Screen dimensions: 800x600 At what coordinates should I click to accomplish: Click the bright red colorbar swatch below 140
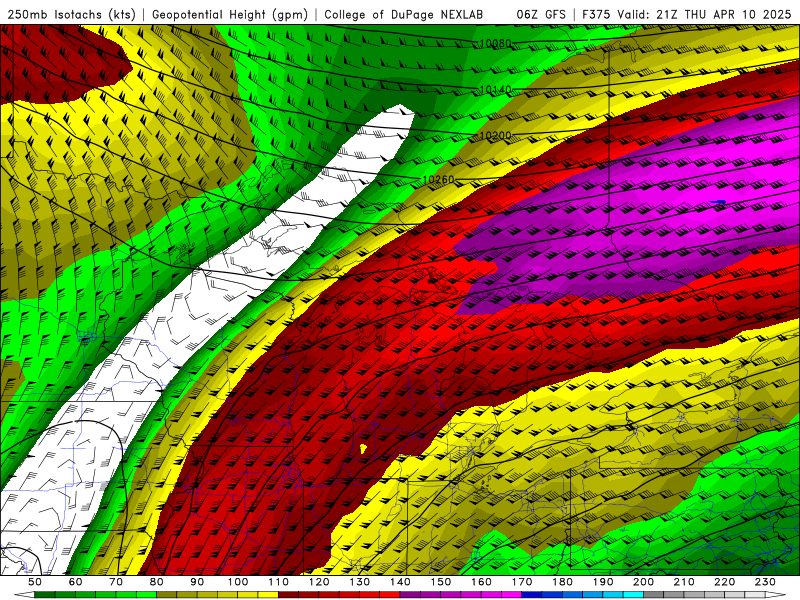click(390, 595)
